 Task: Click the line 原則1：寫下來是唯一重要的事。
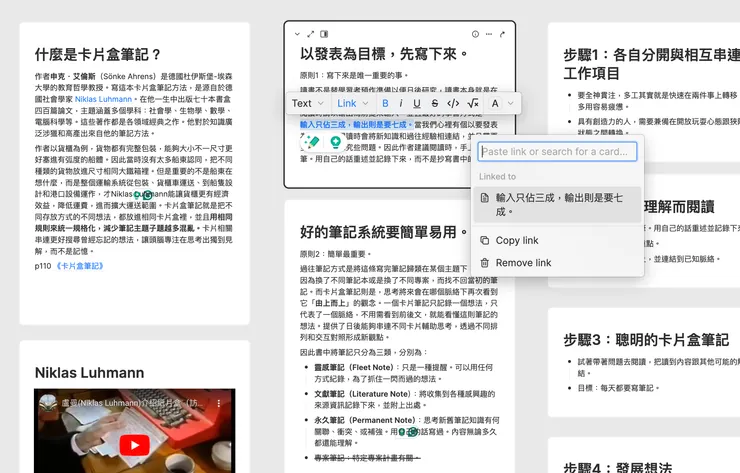tap(354, 75)
